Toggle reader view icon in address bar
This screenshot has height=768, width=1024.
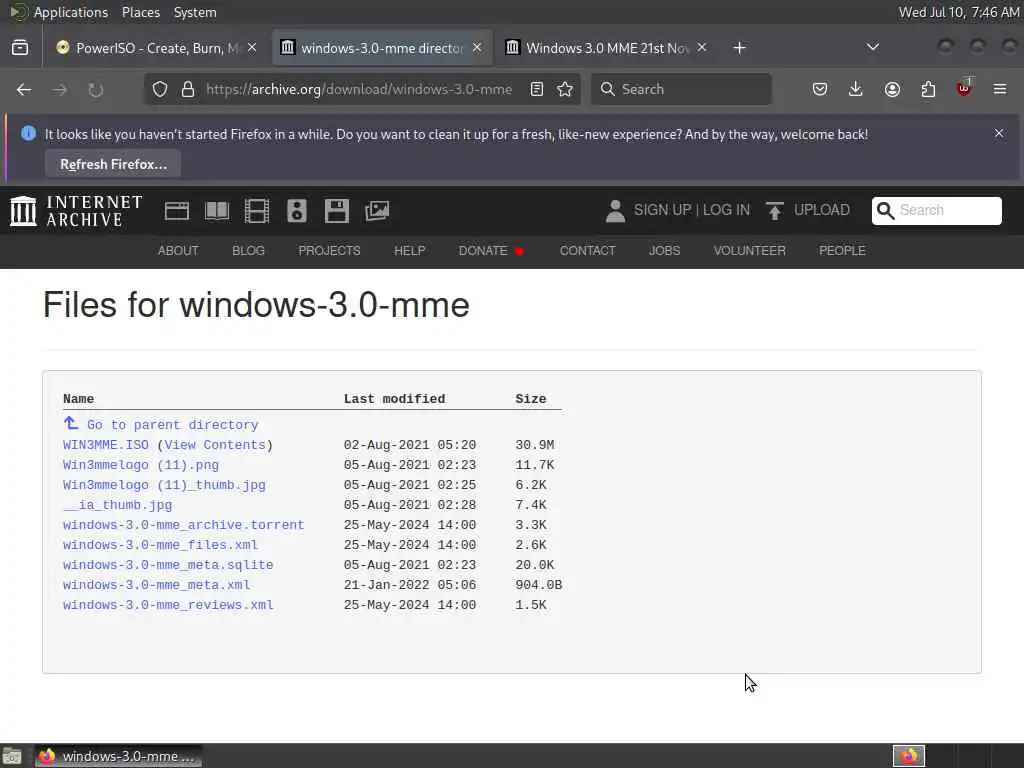[537, 89]
